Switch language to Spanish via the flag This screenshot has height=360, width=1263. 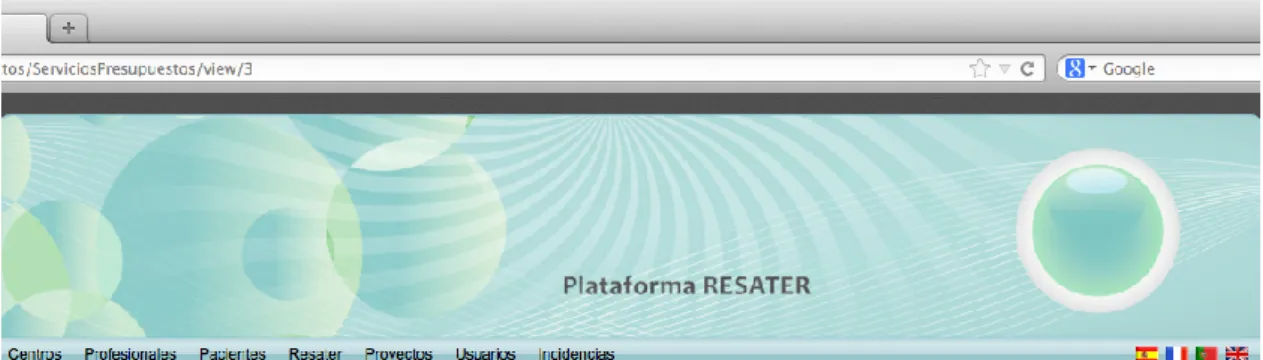click(1147, 353)
